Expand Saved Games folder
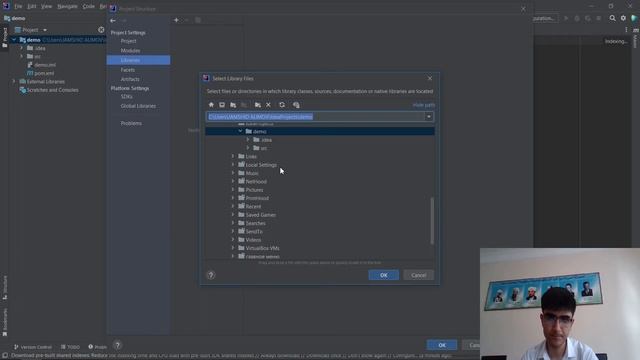Viewport: 640px width, 360px height. [x=233, y=215]
